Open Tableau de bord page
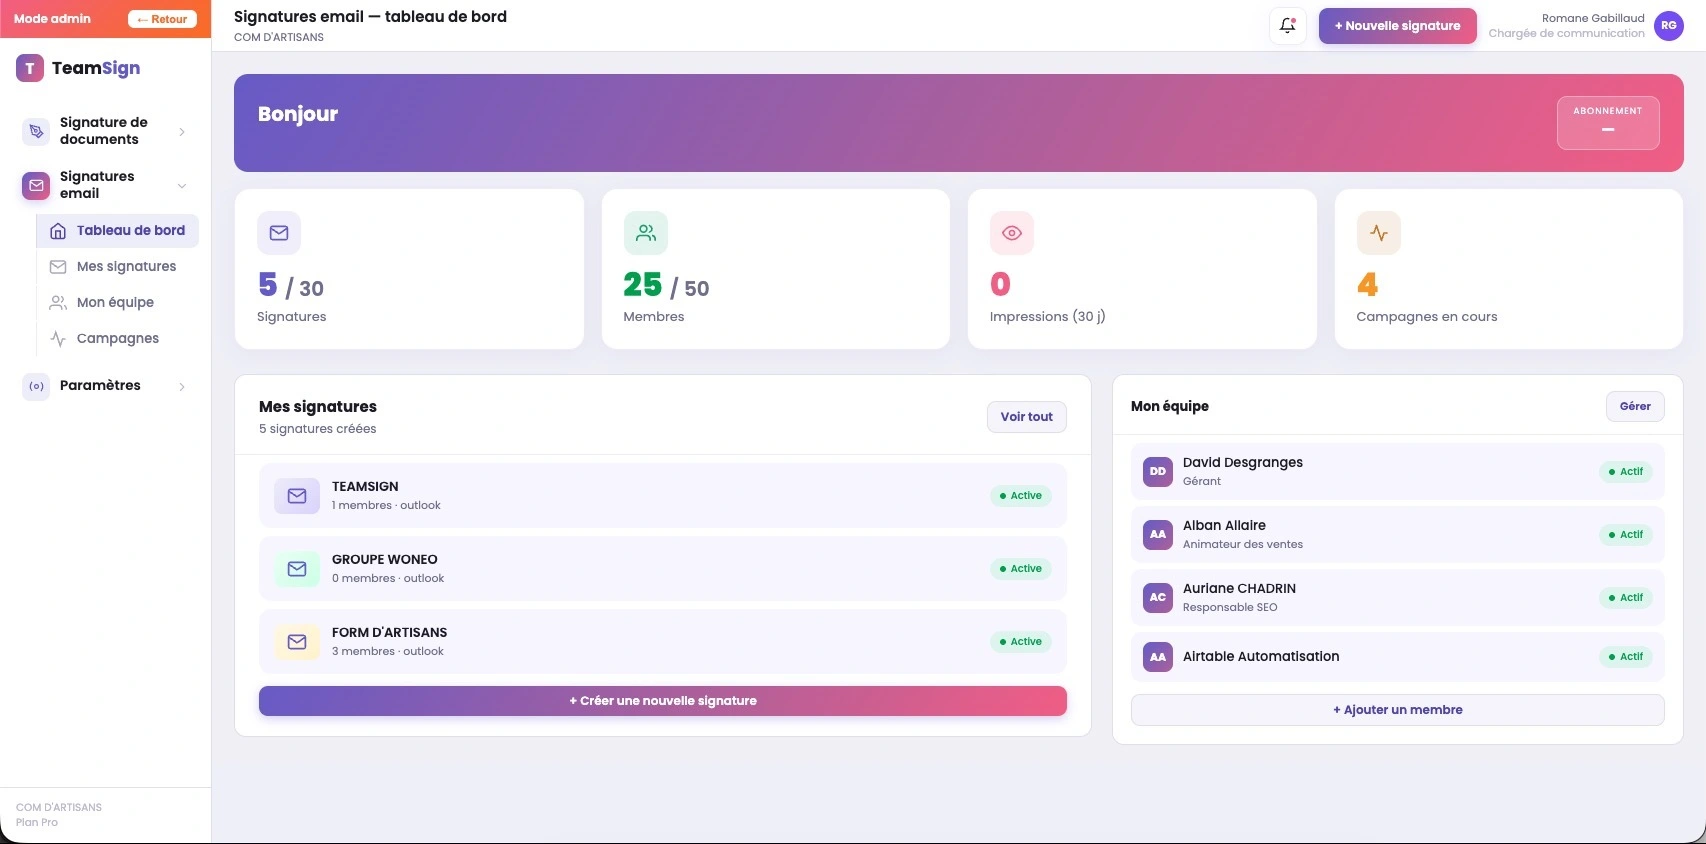 coord(118,231)
